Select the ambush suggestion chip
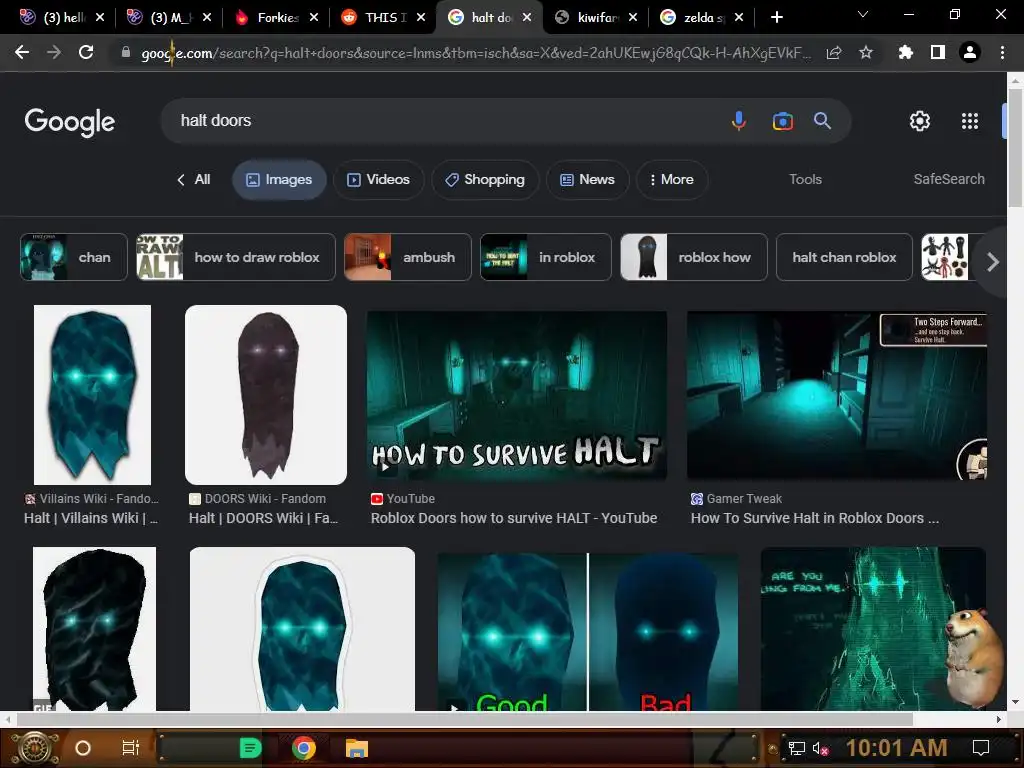 click(408, 257)
